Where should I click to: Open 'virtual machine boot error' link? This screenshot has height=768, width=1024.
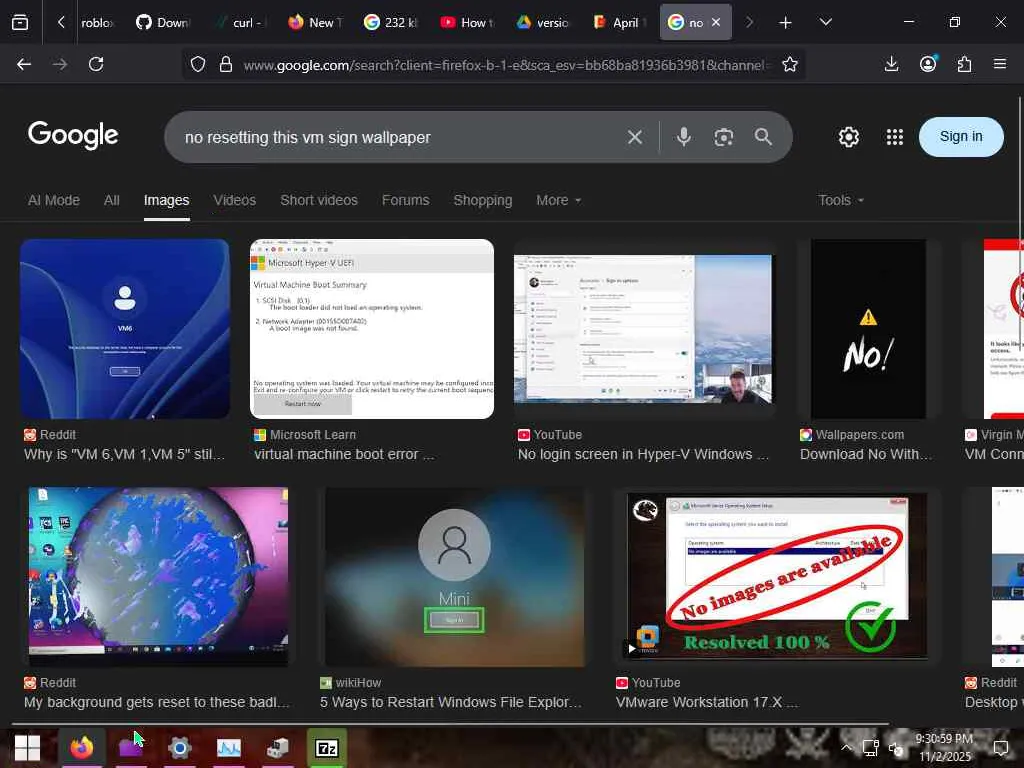tap(344, 455)
